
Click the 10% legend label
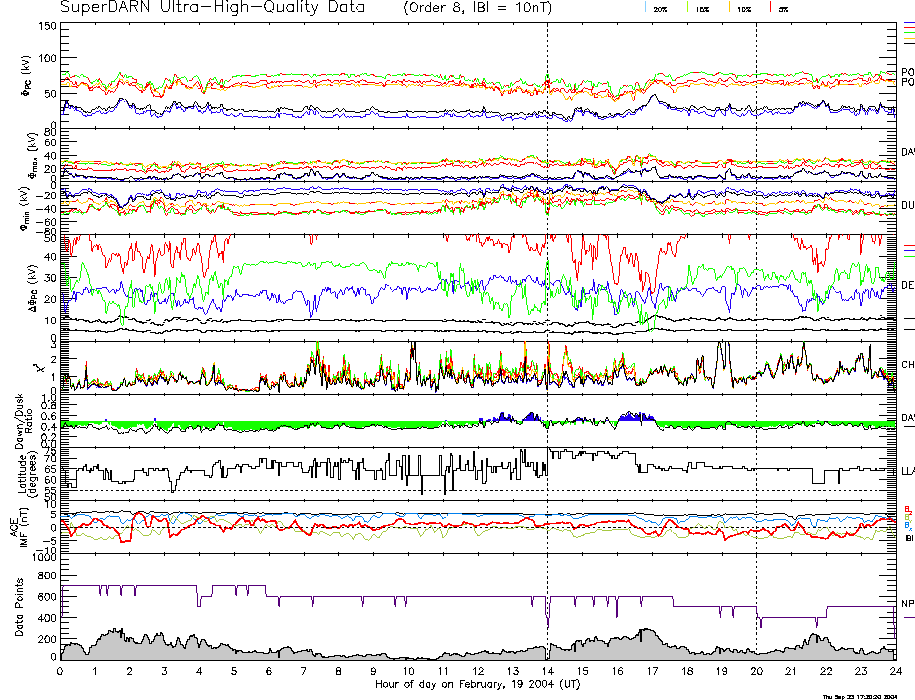[744, 8]
